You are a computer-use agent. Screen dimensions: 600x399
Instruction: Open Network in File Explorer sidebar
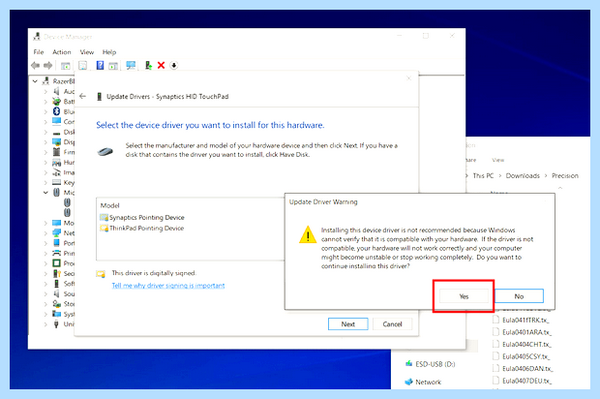click(x=423, y=382)
